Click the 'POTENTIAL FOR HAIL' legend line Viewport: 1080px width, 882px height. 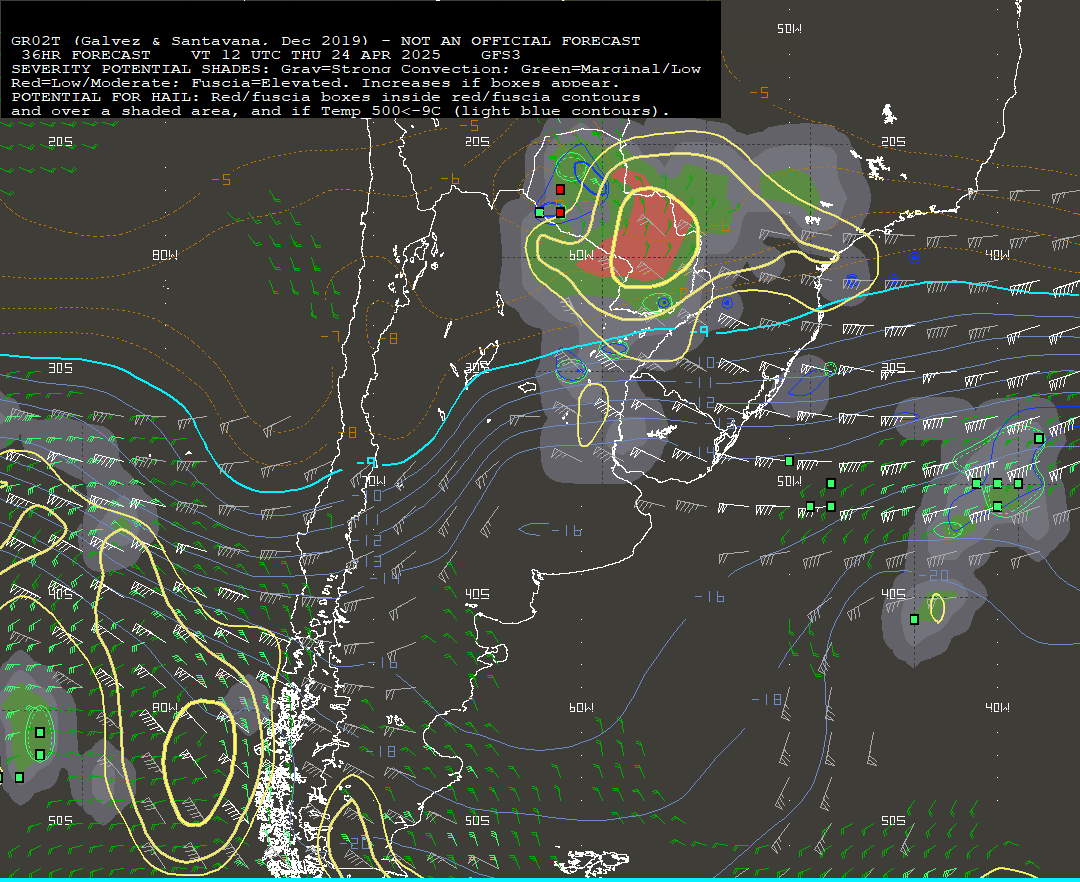pyautogui.click(x=326, y=97)
